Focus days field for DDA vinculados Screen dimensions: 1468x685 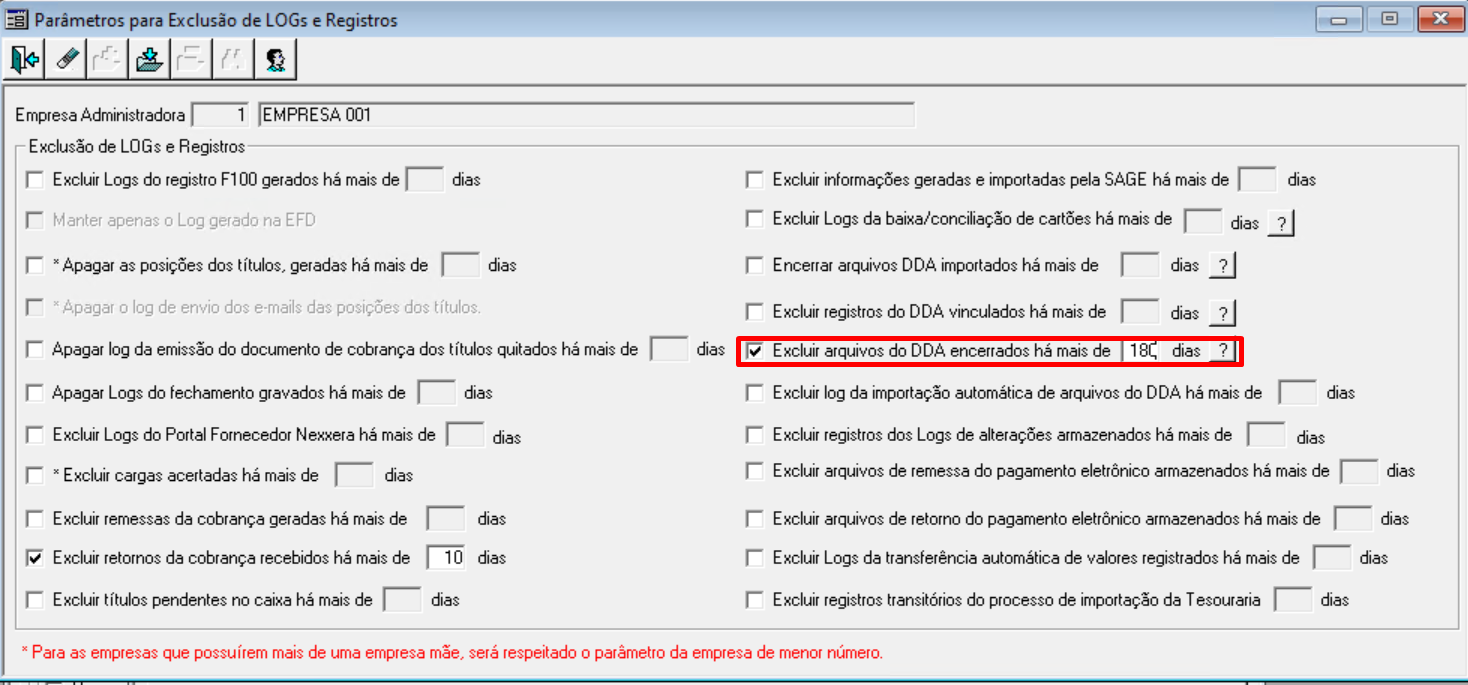[x=1140, y=312]
